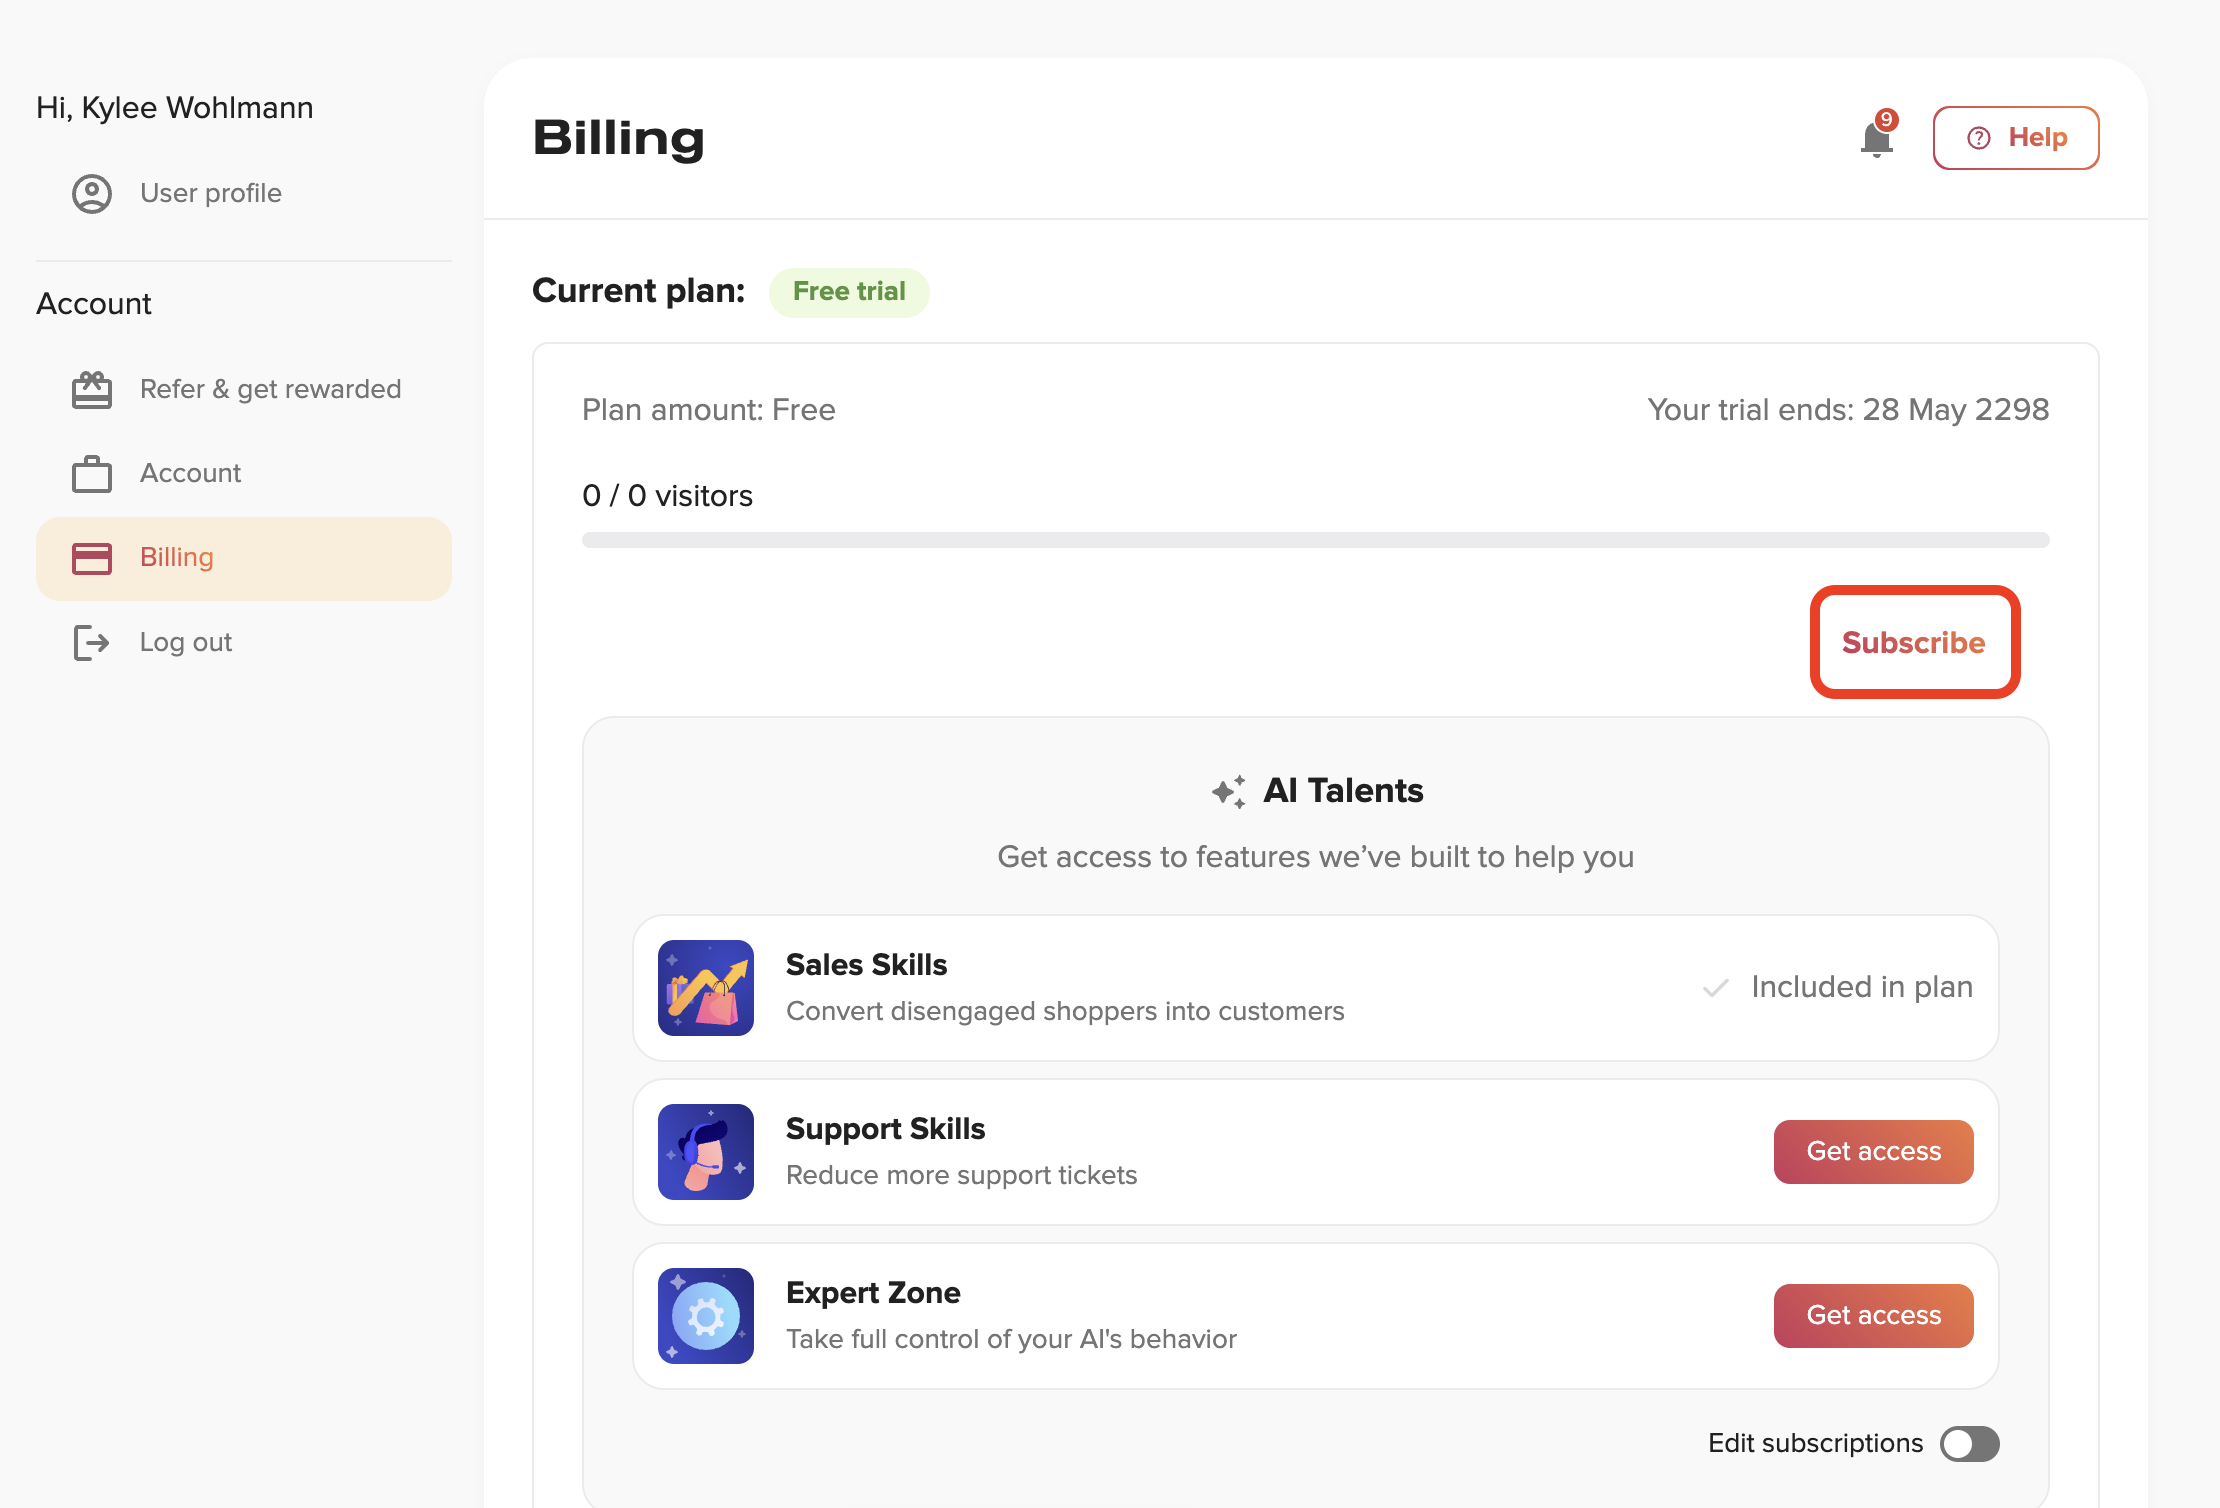2220x1508 pixels.
Task: Click the Billing credit card icon
Action: 92,558
